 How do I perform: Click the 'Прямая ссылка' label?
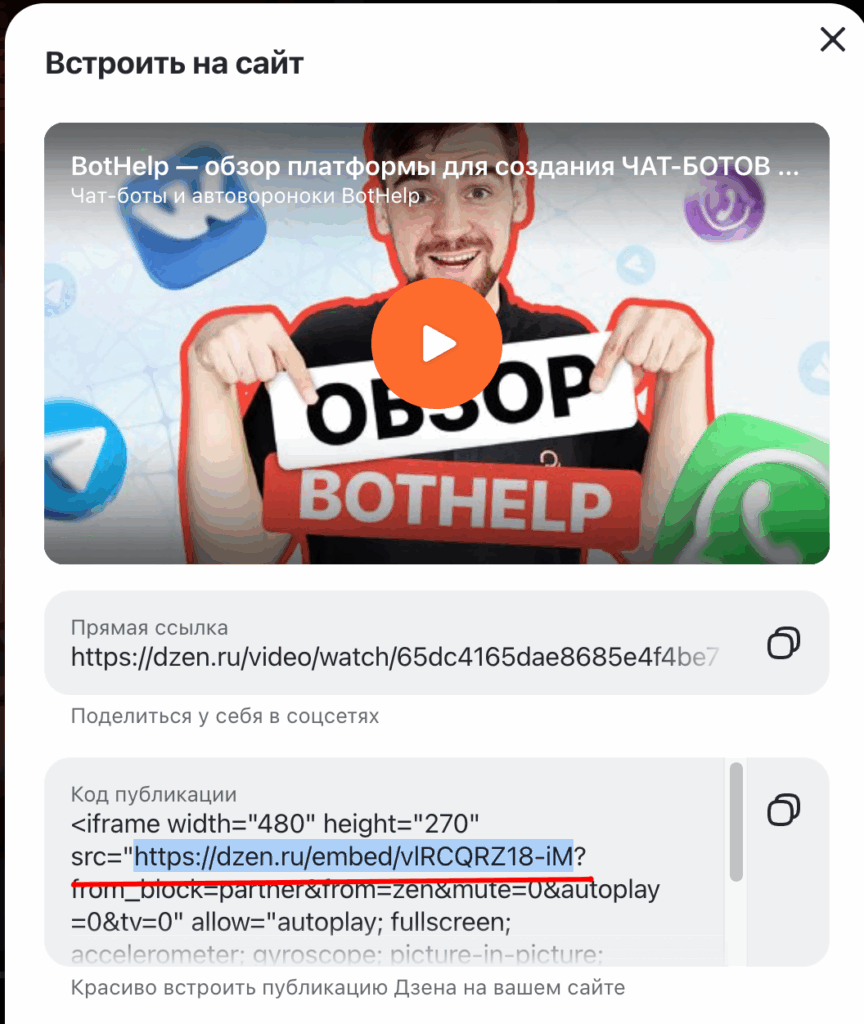pyautogui.click(x=149, y=628)
